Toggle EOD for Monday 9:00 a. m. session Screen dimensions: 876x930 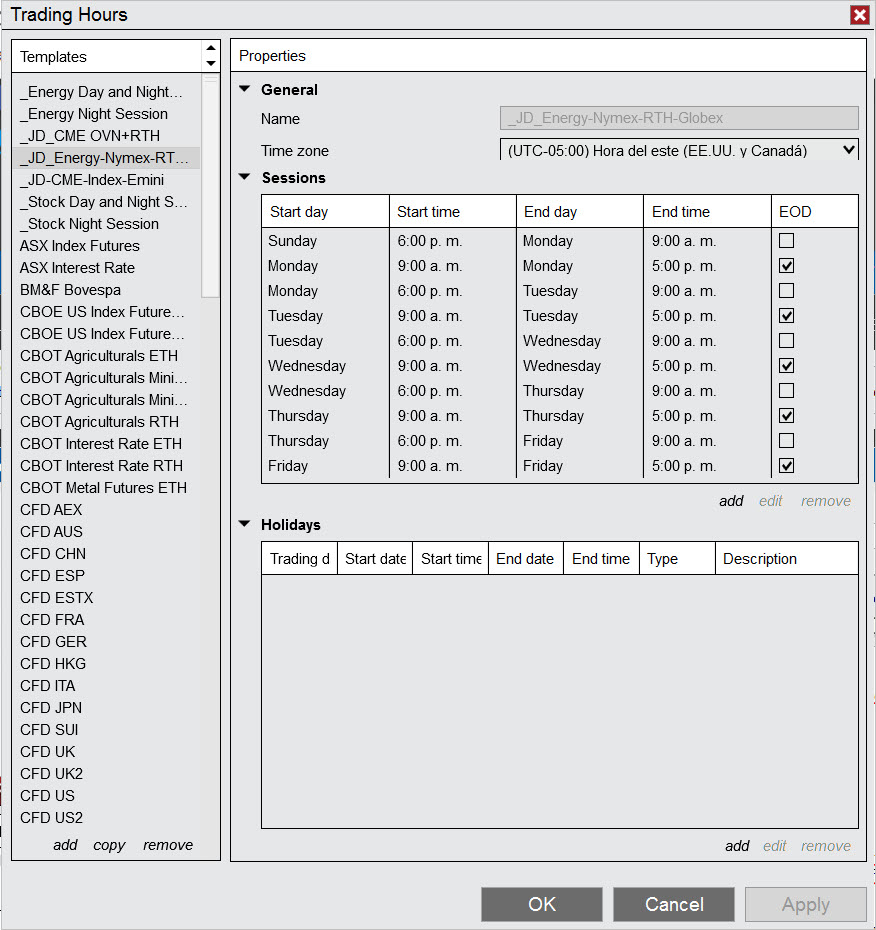pos(786,265)
